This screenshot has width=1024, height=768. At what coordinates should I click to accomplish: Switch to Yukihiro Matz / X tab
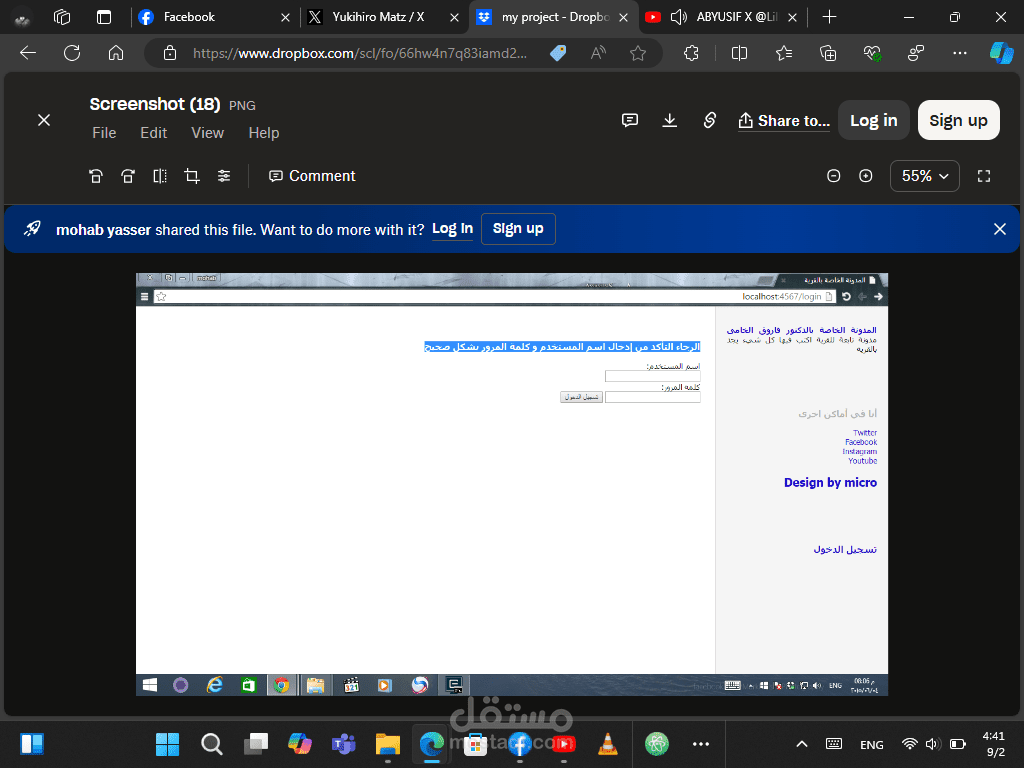pos(383,17)
